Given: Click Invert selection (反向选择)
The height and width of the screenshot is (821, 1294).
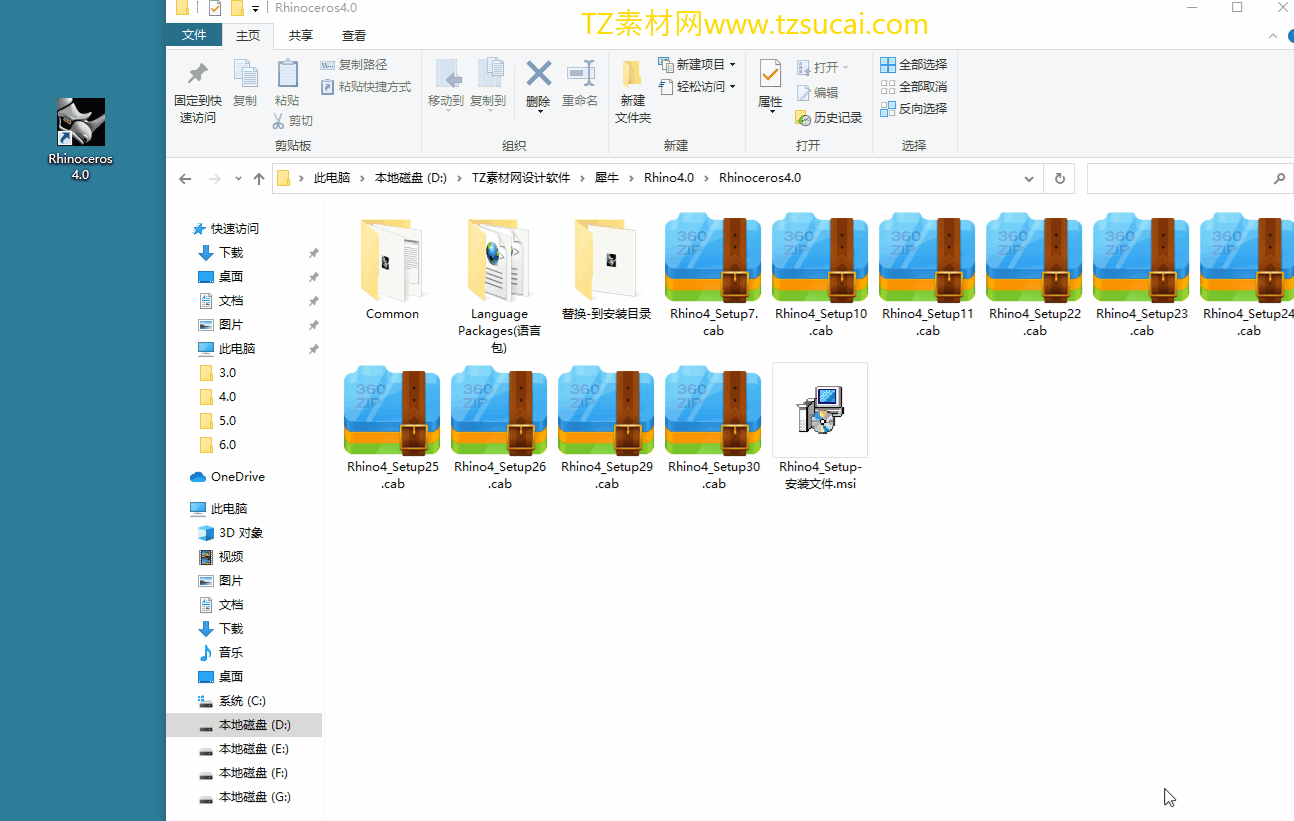Looking at the screenshot, I should coord(913,108).
